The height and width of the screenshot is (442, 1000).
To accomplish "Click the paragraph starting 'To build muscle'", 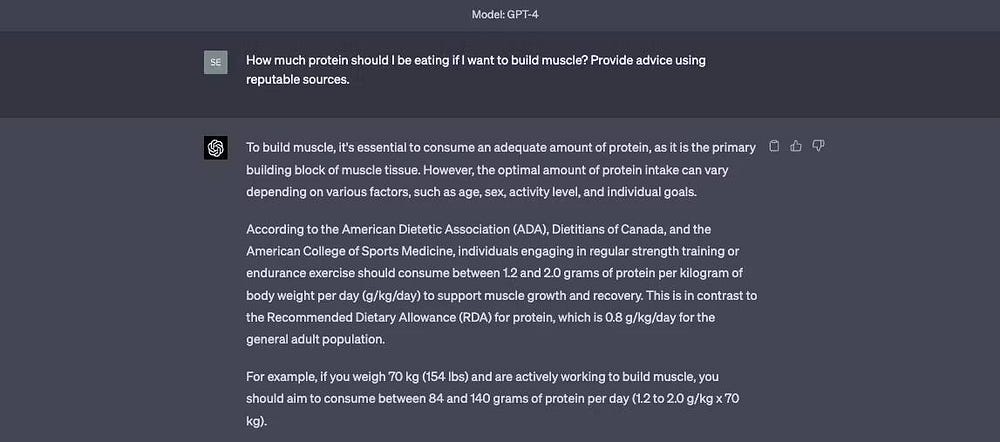I will 500,168.
